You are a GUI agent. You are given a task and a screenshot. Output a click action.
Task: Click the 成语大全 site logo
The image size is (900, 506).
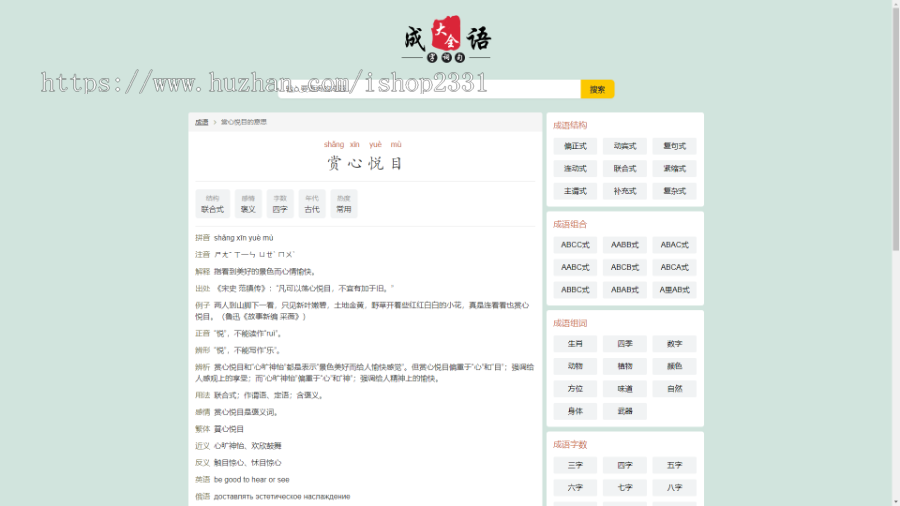pyautogui.click(x=447, y=38)
